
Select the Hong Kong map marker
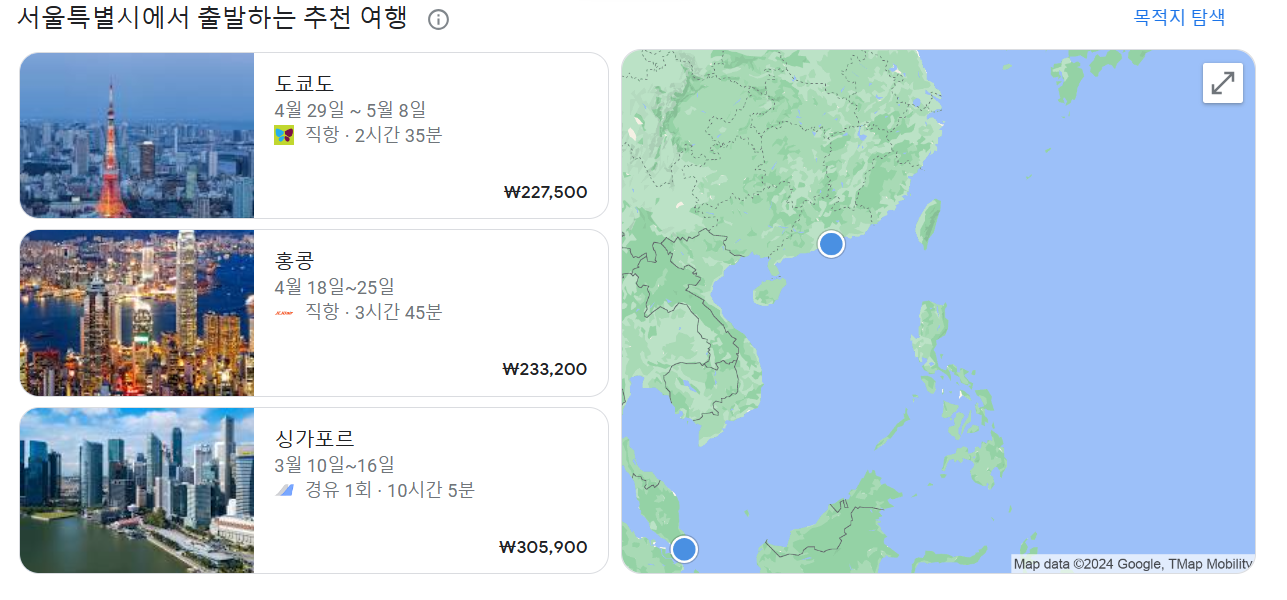point(830,243)
